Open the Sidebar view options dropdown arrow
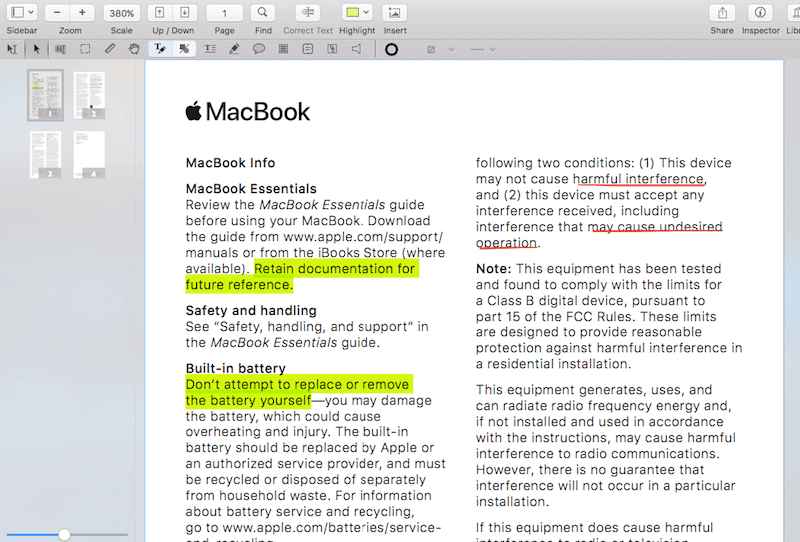The image size is (800, 542). pyautogui.click(x=31, y=12)
